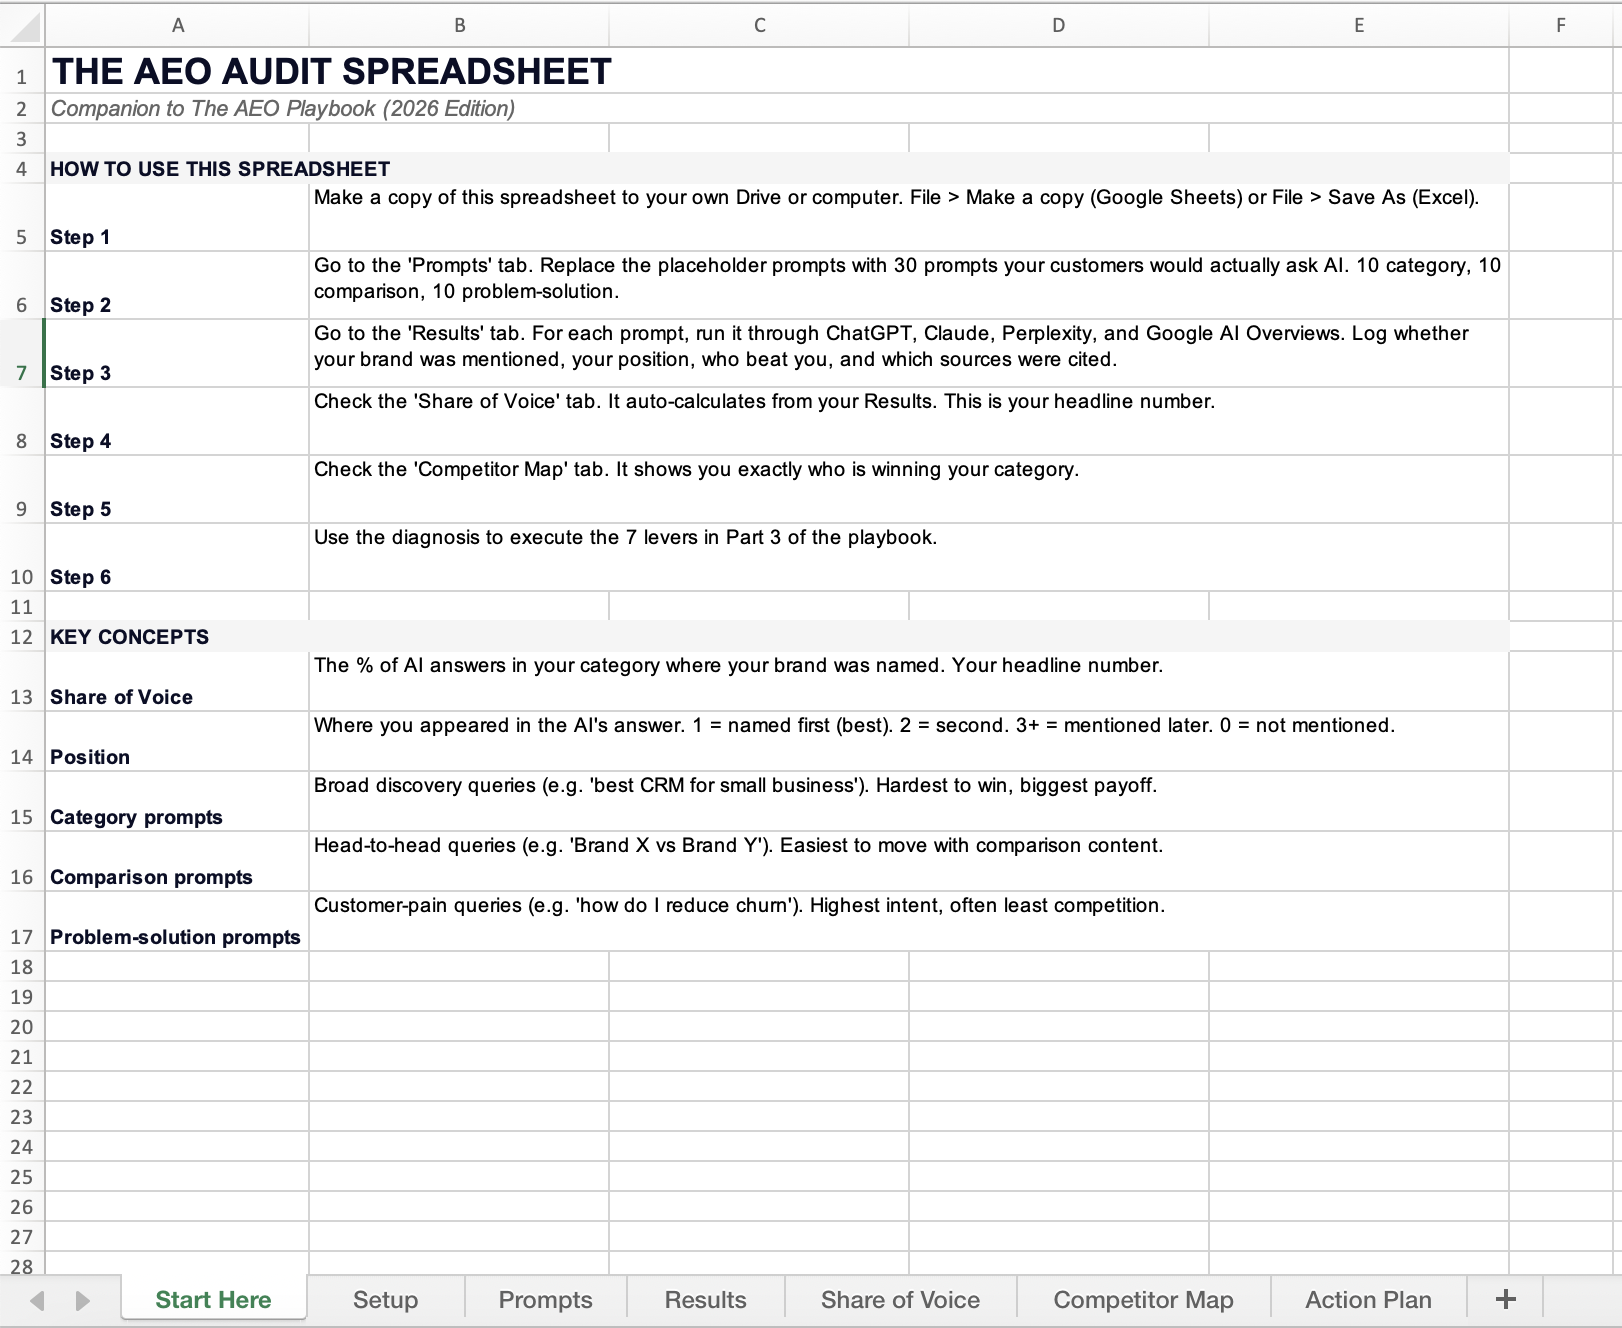The height and width of the screenshot is (1328, 1622).
Task: Select the 'Step 3' cell
Action: 177,353
